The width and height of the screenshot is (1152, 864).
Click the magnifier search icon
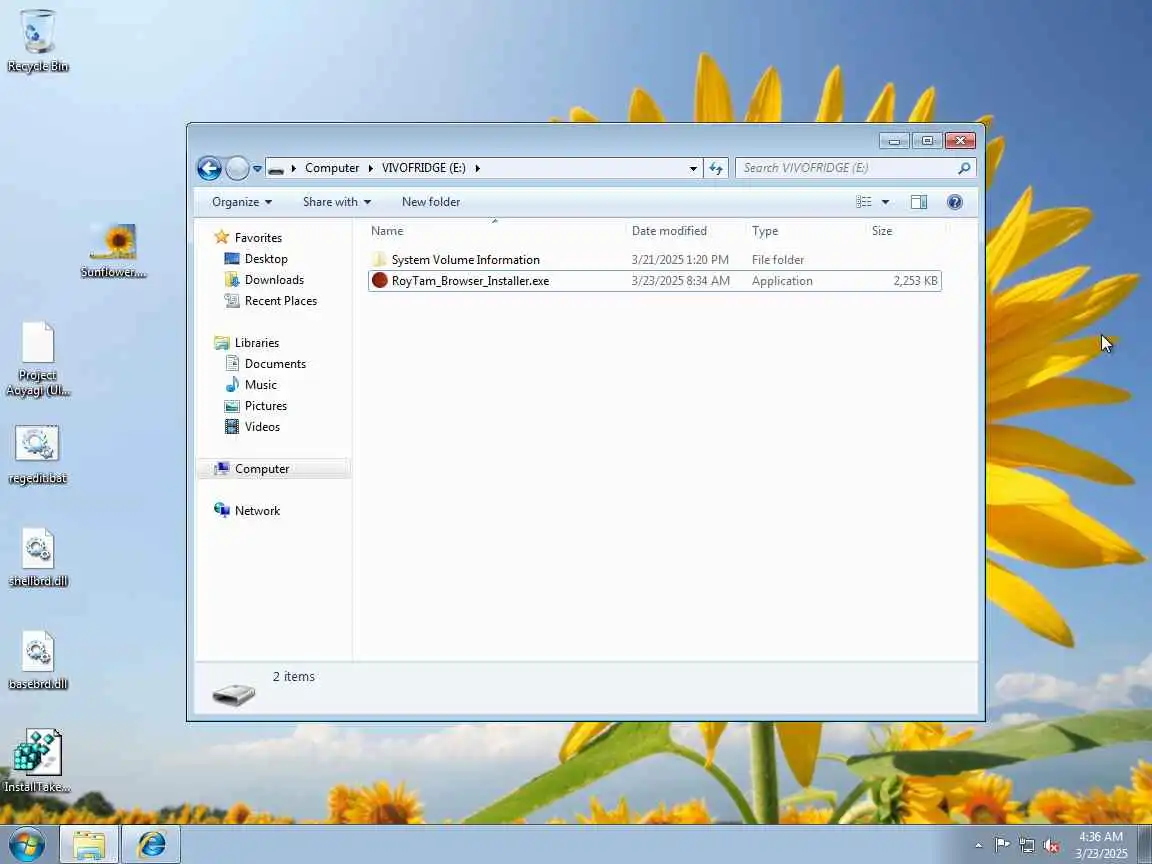(x=965, y=168)
